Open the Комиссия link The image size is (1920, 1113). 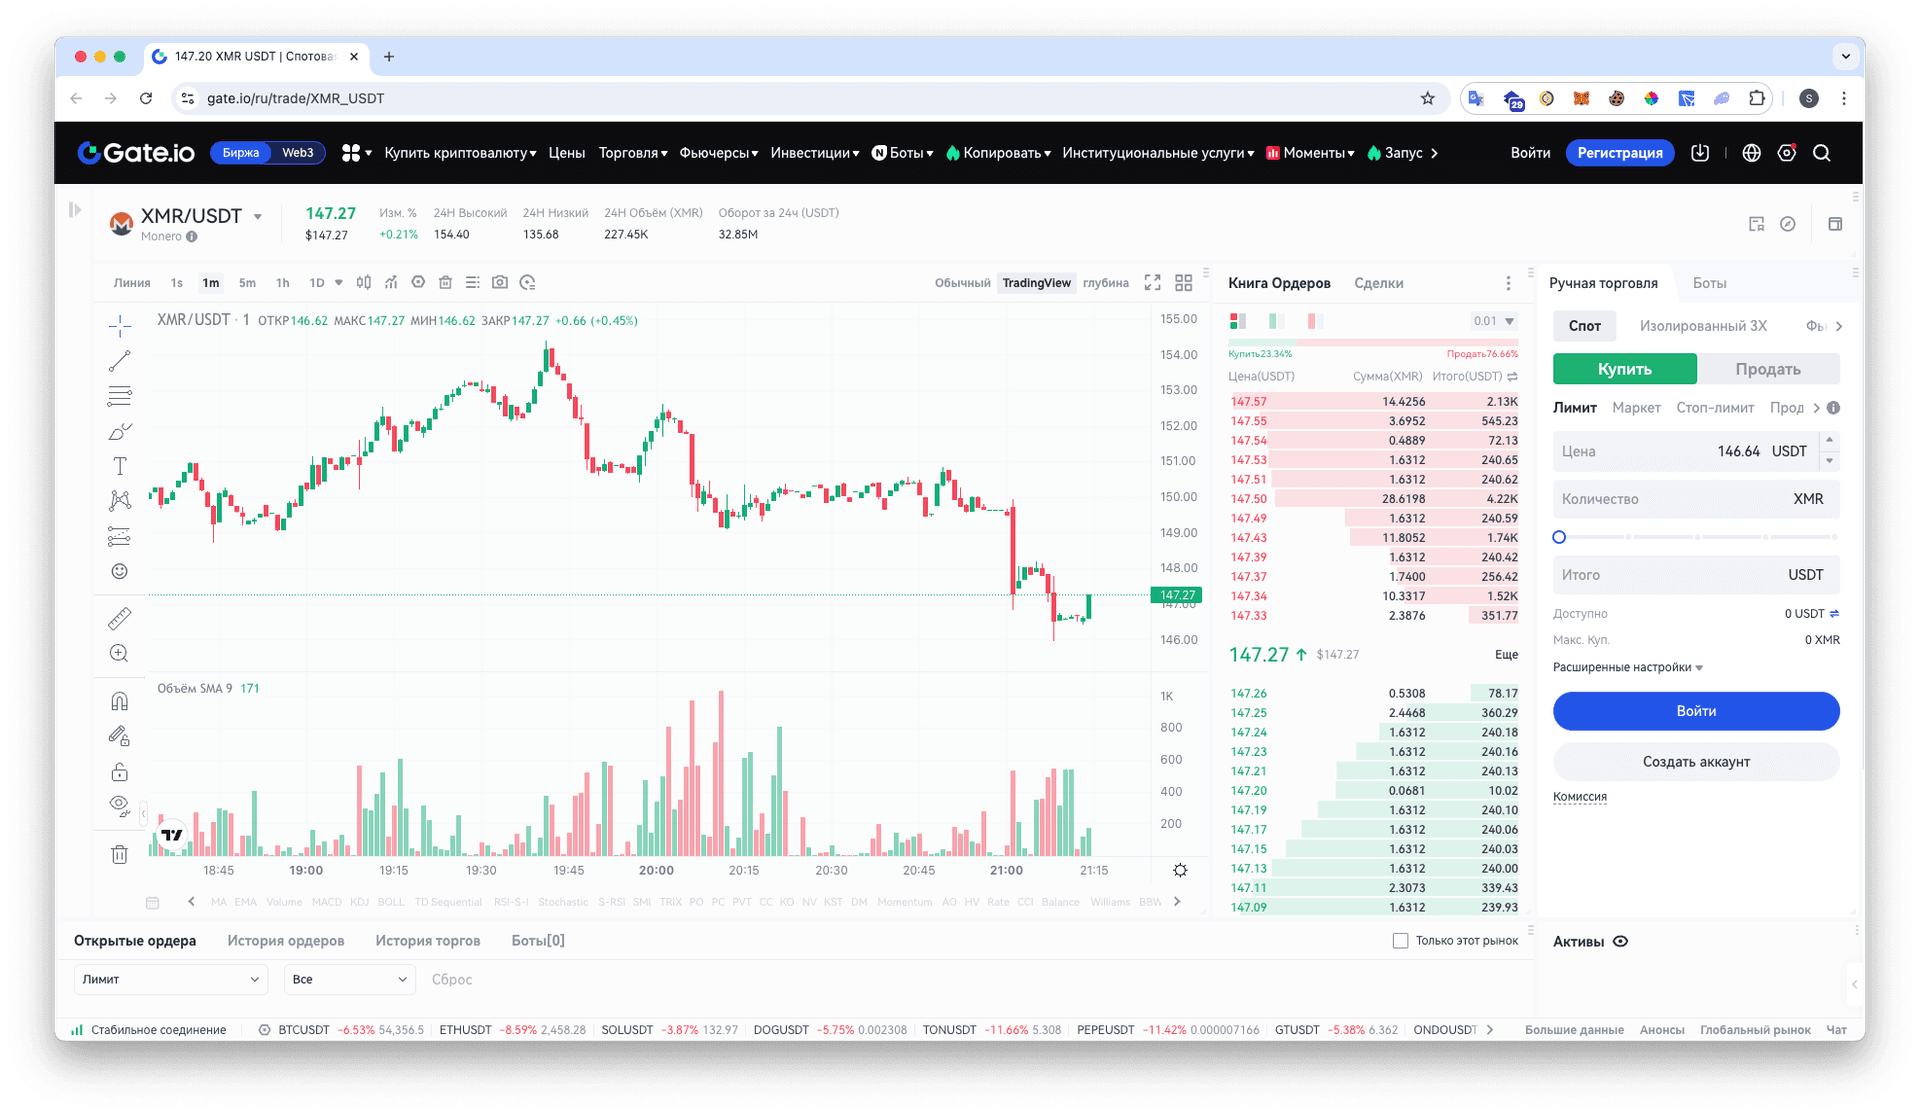1580,797
